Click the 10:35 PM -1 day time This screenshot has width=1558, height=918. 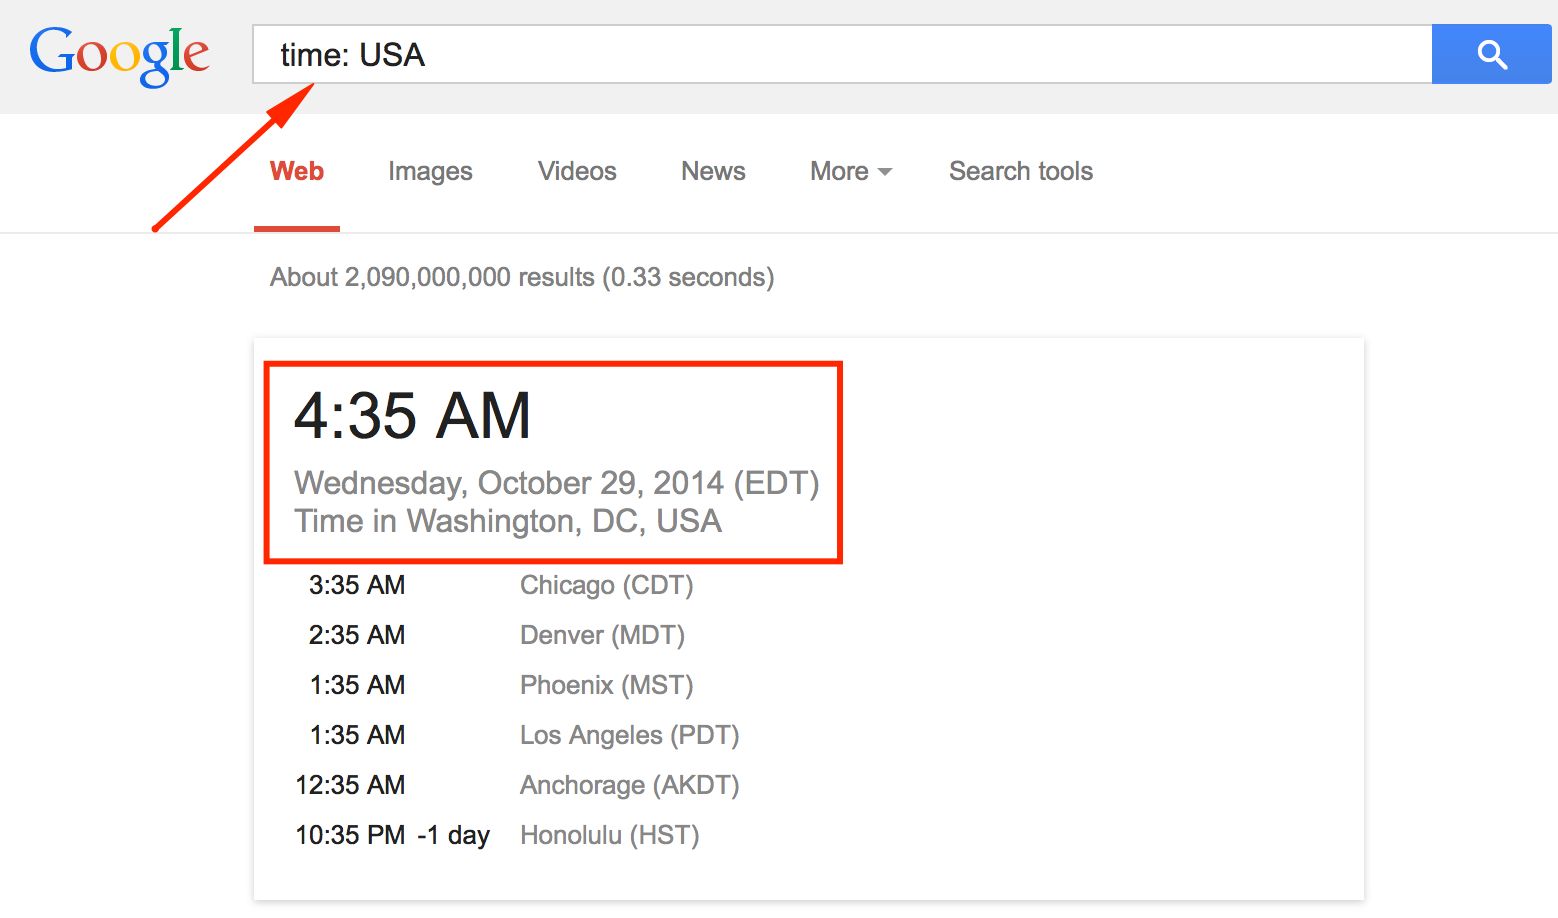coord(392,835)
